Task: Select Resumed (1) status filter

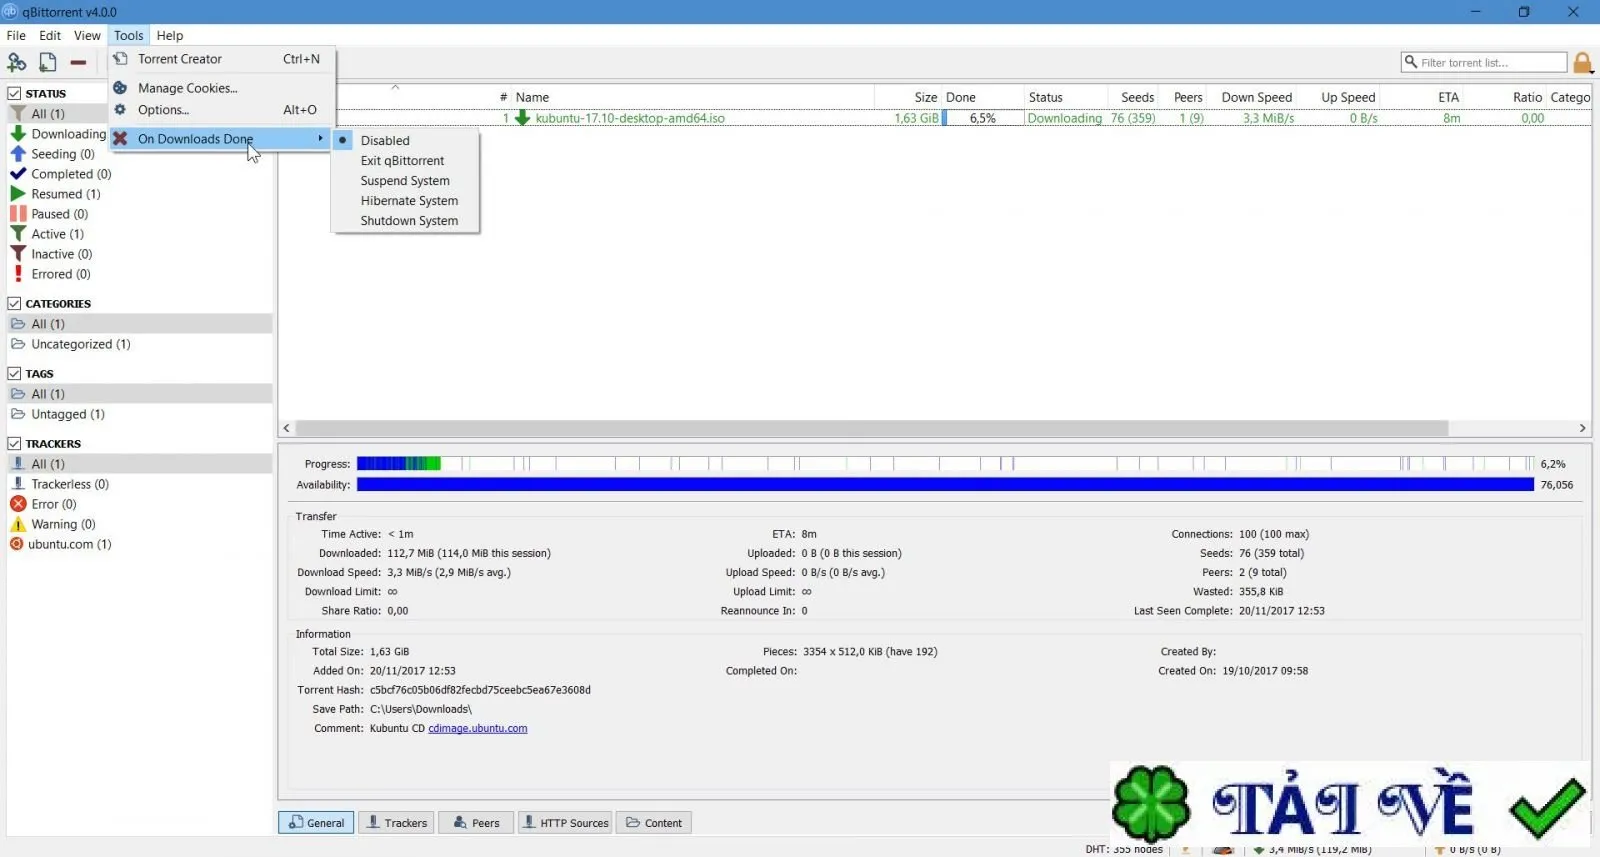Action: coord(65,194)
